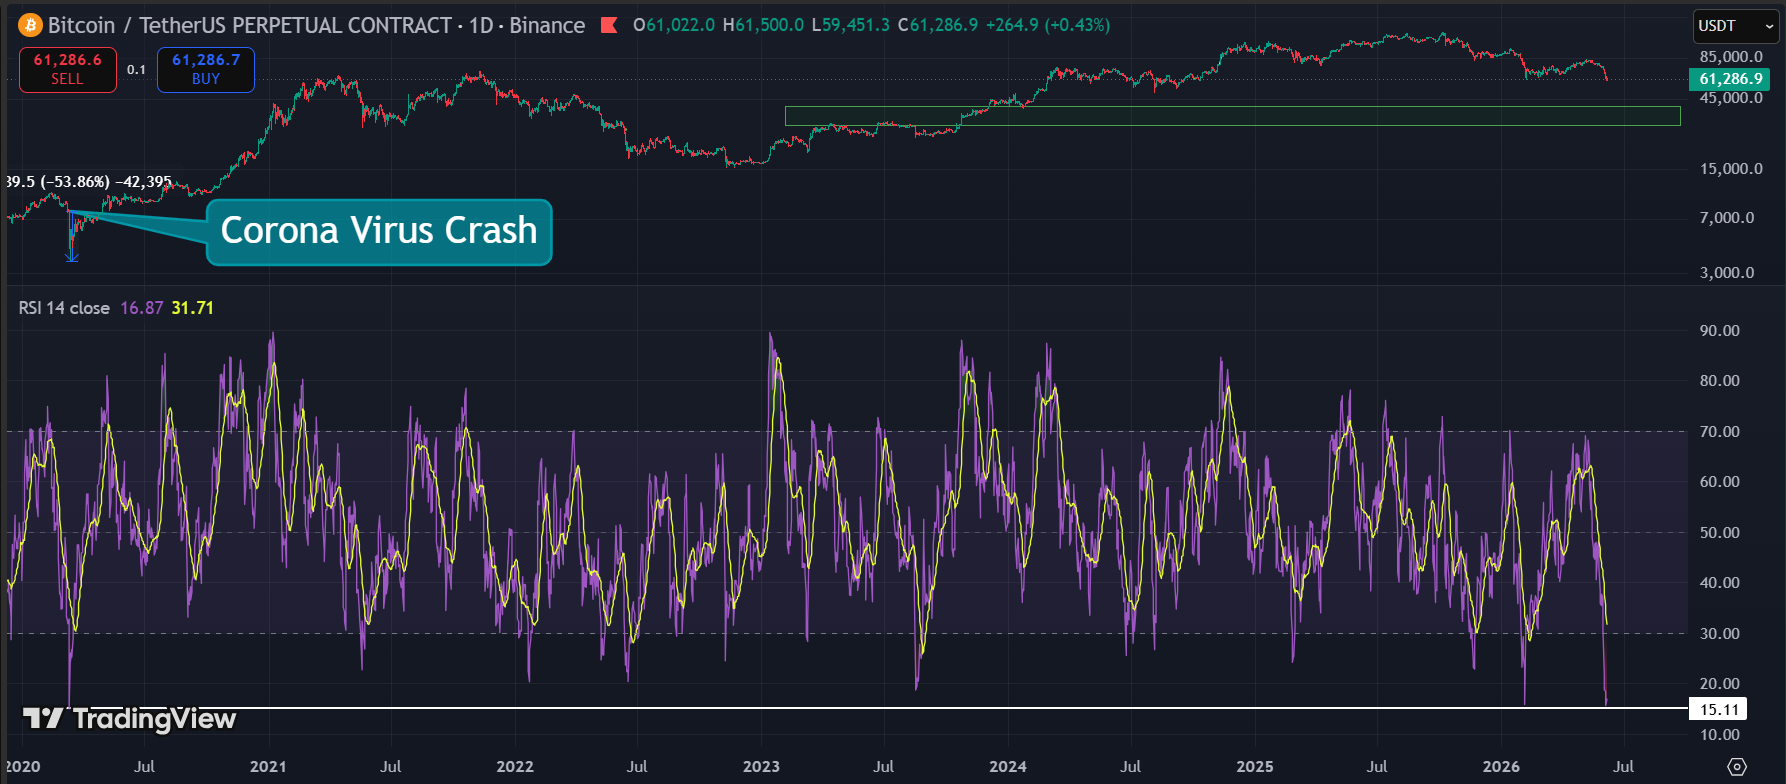The width and height of the screenshot is (1786, 784).
Task: Click the 15,000.0 price axis label
Action: tap(1731, 169)
